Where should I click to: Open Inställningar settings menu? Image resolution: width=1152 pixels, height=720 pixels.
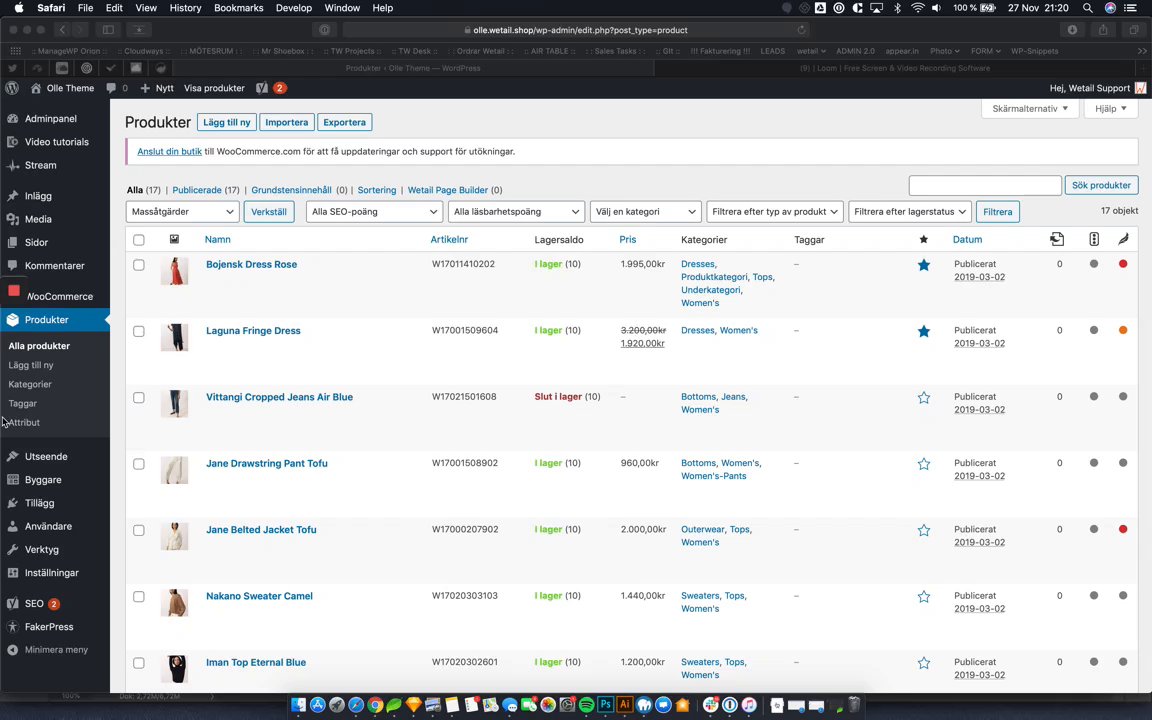coord(51,573)
